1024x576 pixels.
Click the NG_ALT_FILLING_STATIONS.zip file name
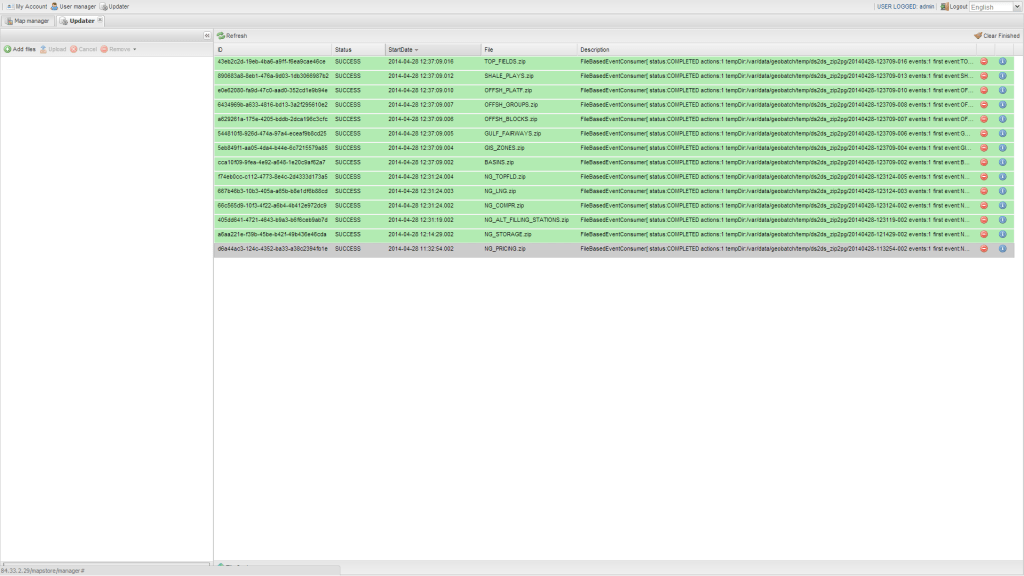coord(526,219)
